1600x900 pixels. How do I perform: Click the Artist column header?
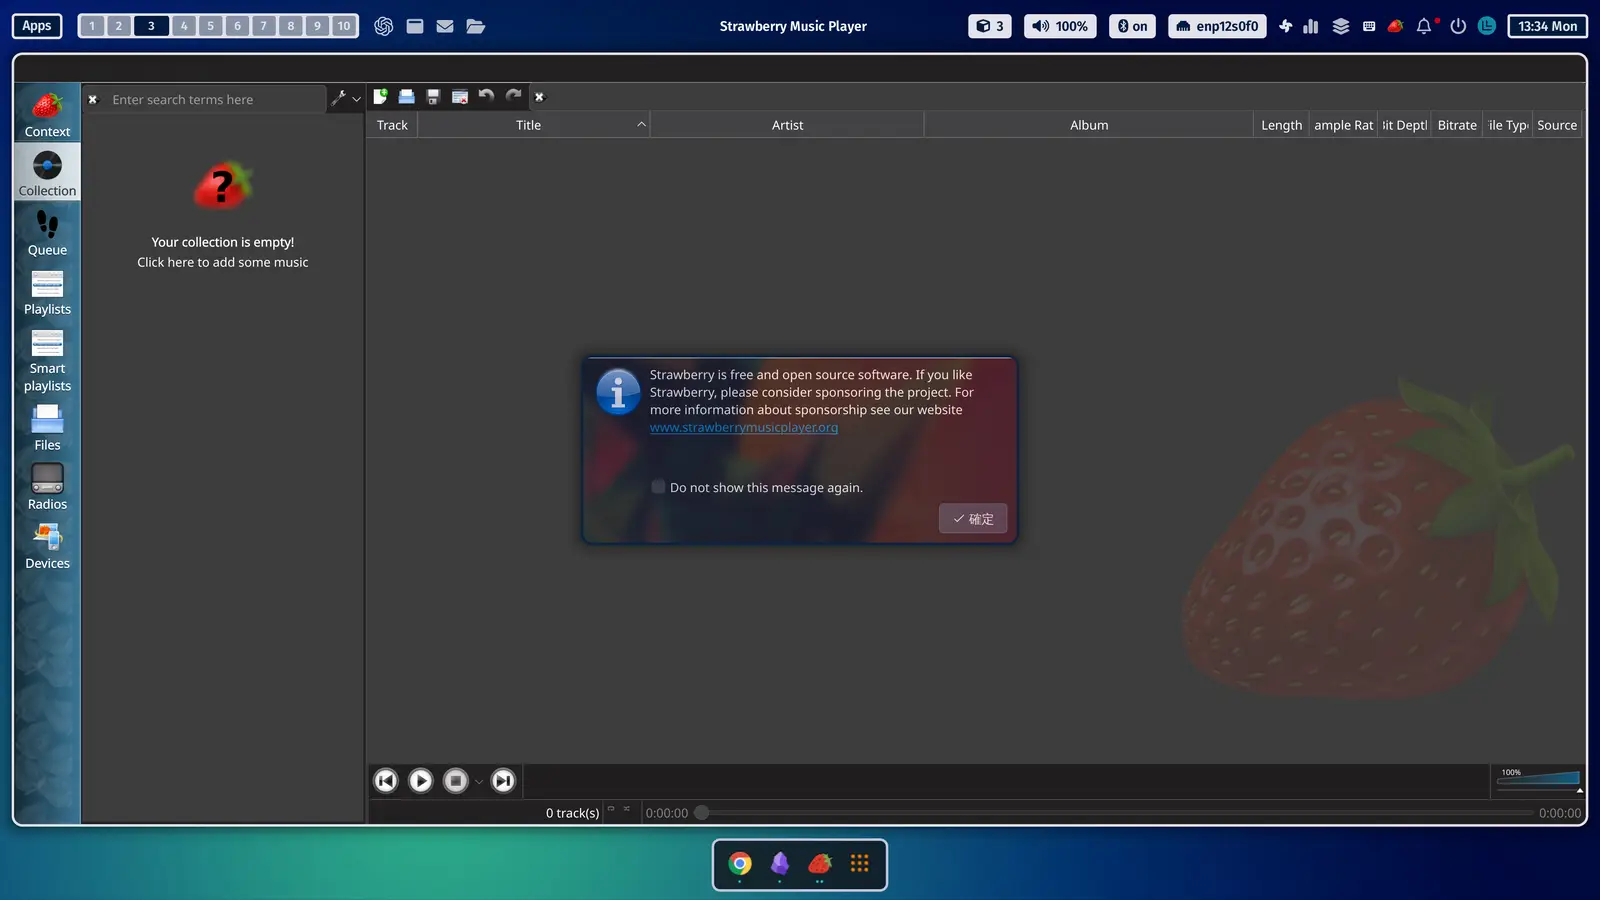pos(787,125)
